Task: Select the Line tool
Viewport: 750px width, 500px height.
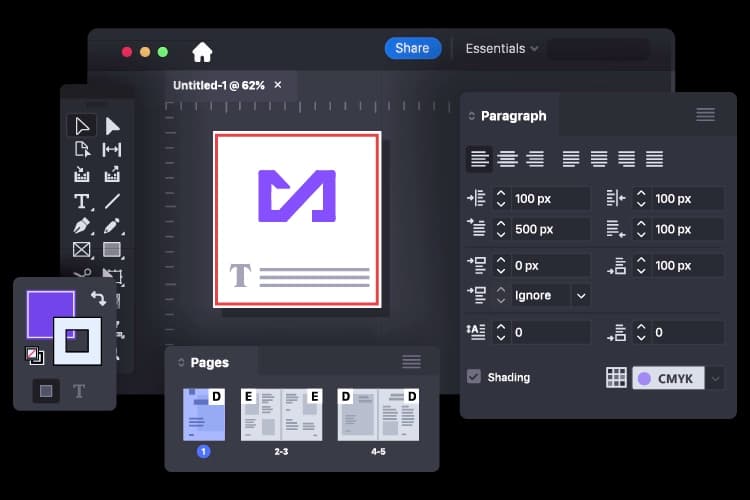Action: (x=112, y=201)
